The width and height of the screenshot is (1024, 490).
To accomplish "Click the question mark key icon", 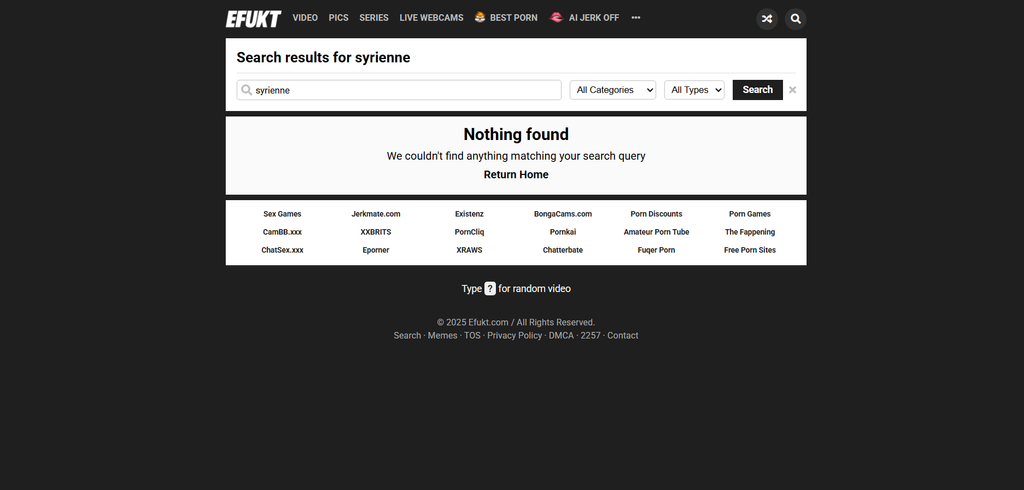I will [x=490, y=288].
